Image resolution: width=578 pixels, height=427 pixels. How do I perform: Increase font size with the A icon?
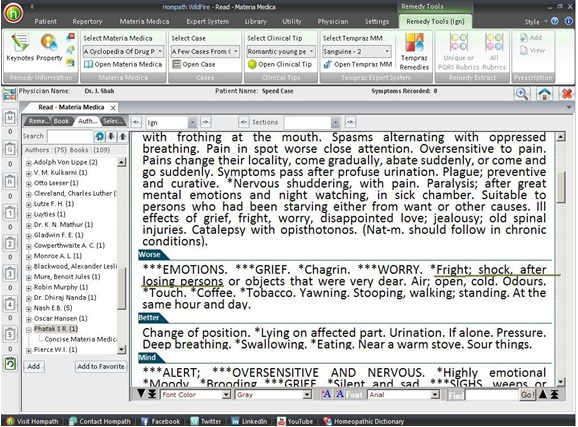326,394
